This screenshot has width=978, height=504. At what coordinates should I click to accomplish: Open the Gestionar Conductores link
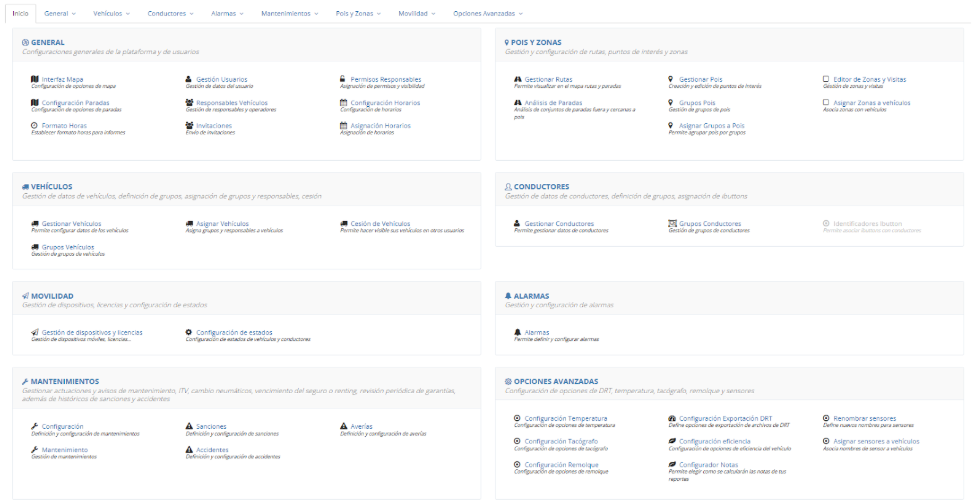click(559, 223)
